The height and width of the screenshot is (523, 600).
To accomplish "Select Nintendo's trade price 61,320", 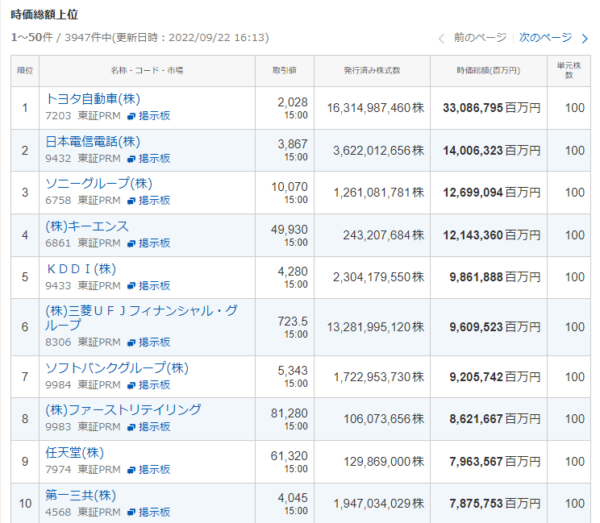I will [x=289, y=456].
